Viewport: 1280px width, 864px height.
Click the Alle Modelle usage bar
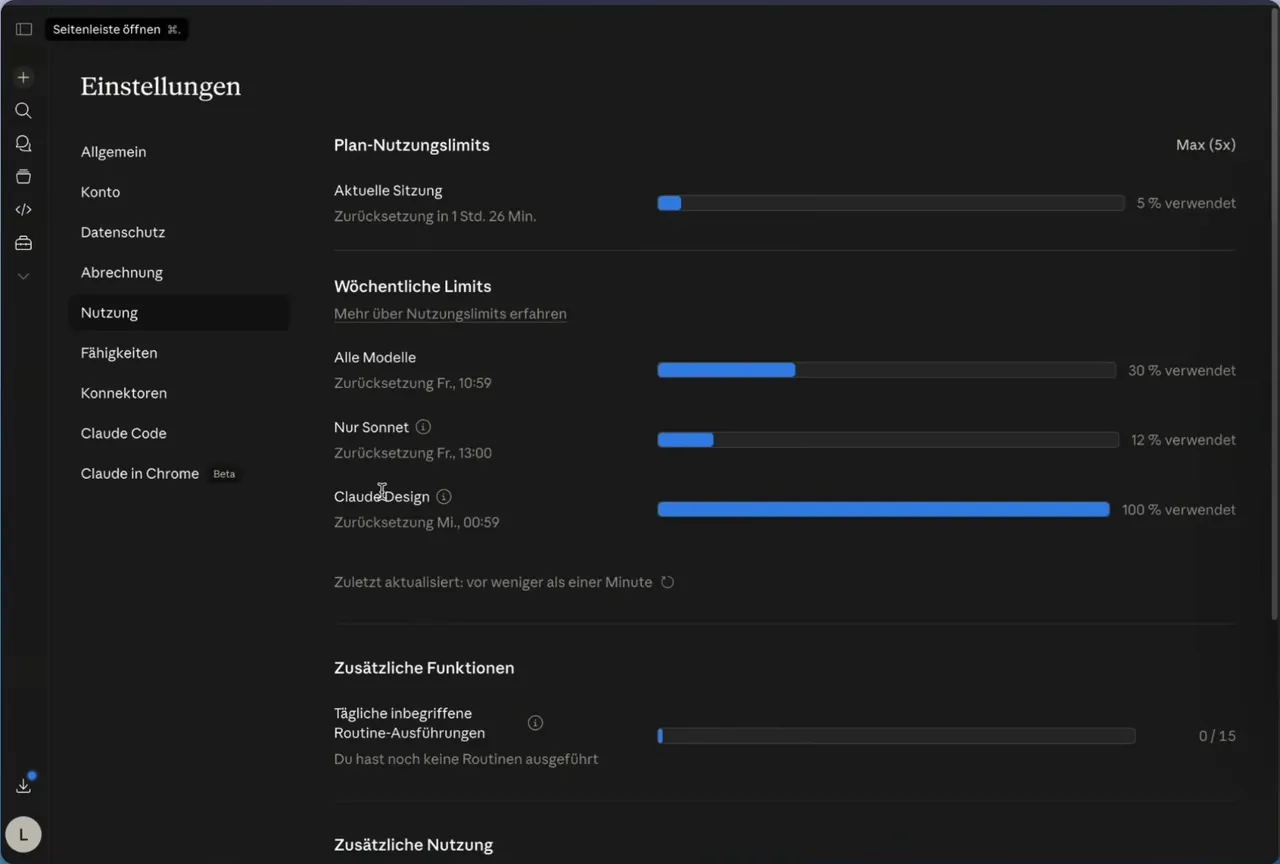(x=886, y=370)
